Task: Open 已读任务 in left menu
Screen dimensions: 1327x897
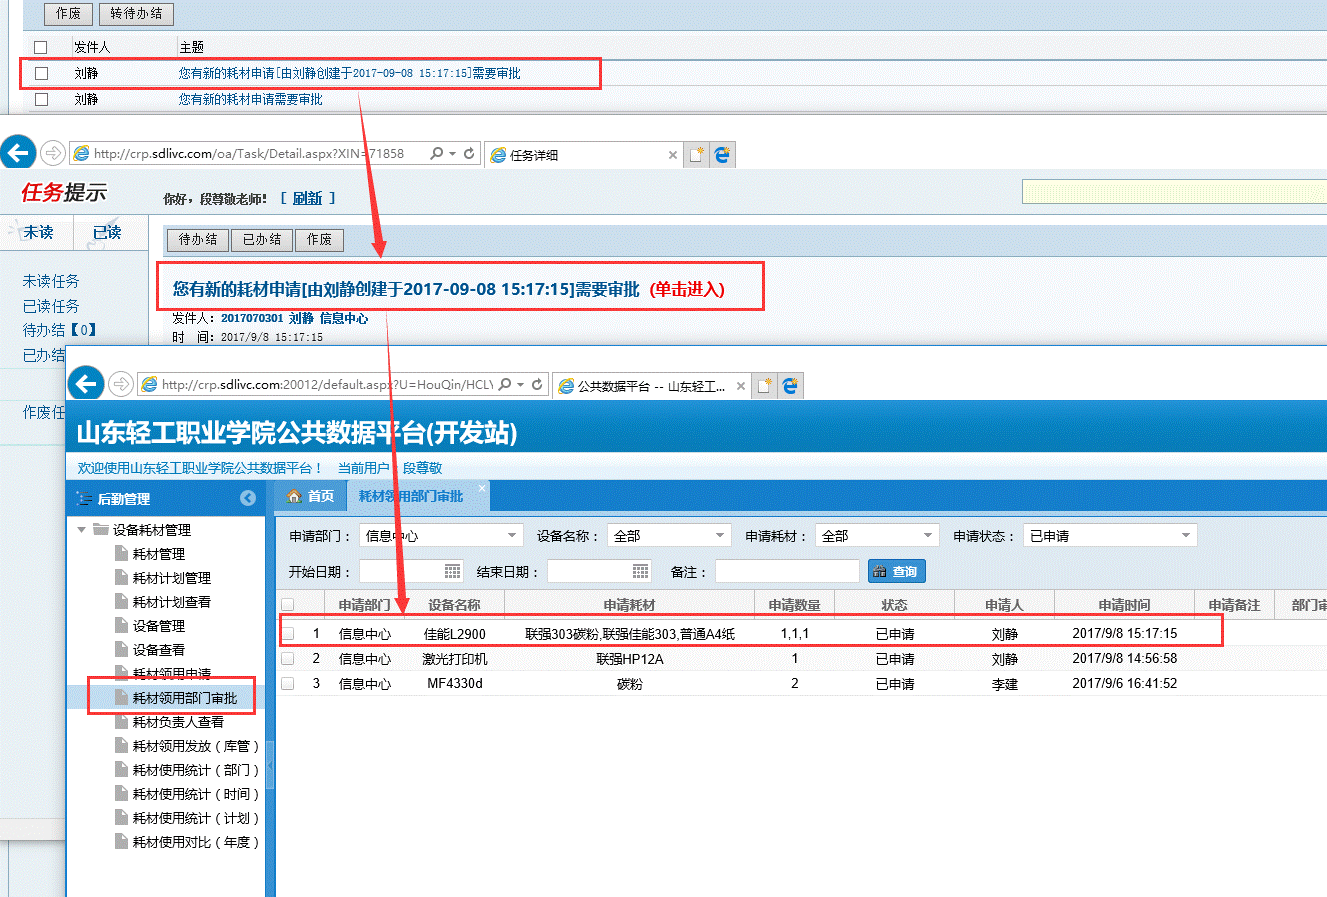Action: [51, 306]
